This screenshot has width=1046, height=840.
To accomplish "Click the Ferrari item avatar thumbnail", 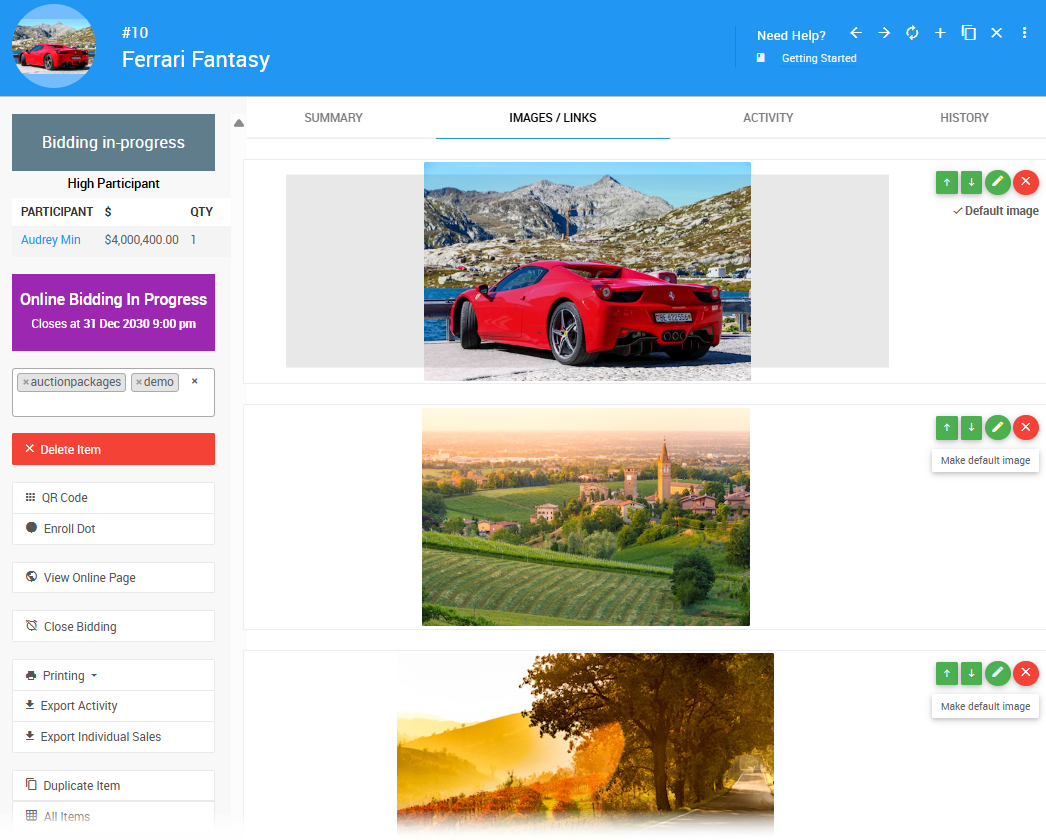I will click(x=54, y=46).
